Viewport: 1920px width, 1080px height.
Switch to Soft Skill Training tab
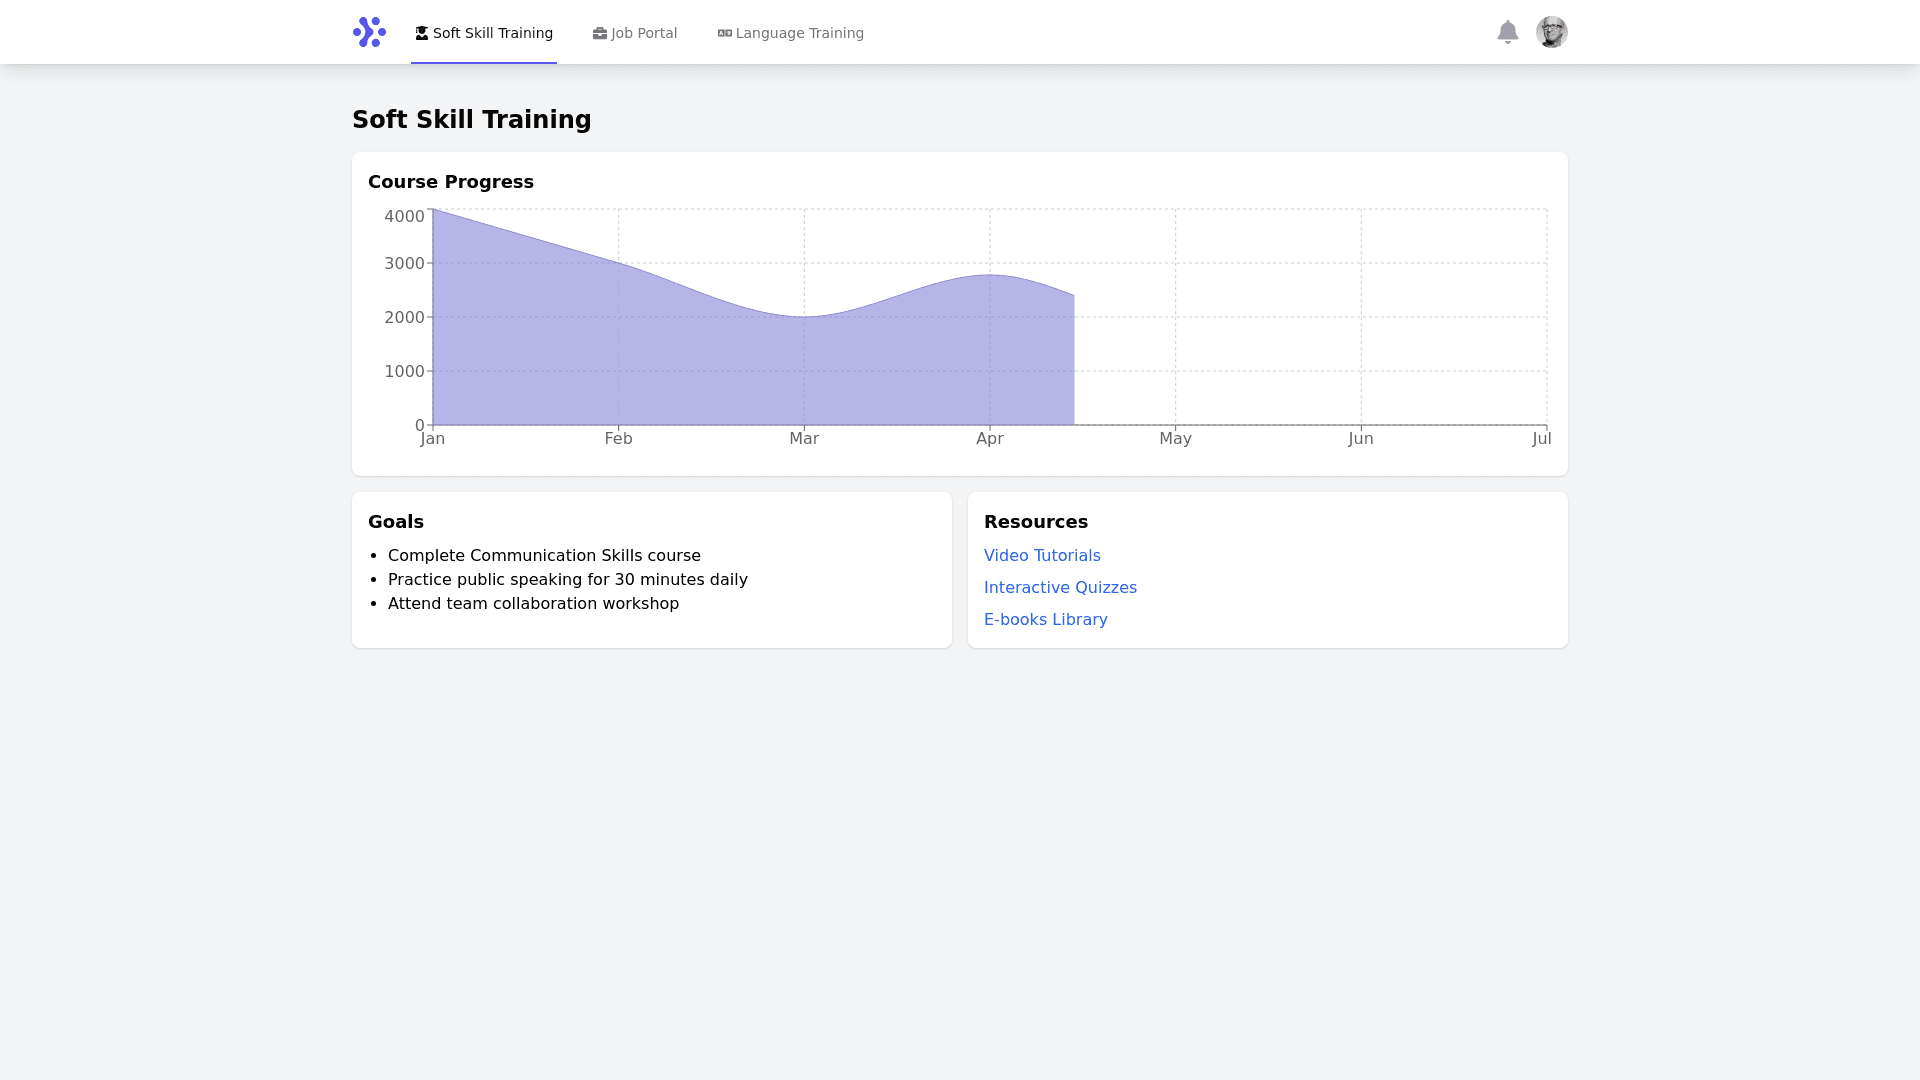(x=492, y=33)
